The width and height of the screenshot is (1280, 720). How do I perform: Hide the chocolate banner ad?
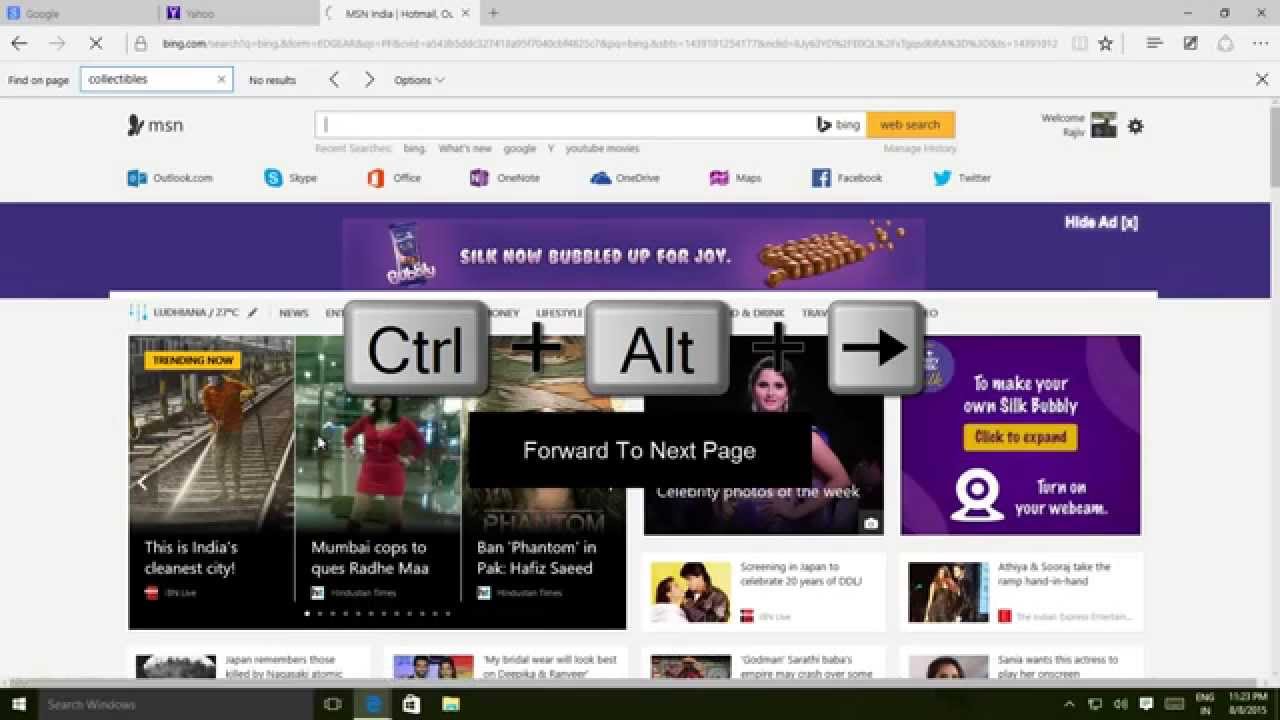(1101, 222)
